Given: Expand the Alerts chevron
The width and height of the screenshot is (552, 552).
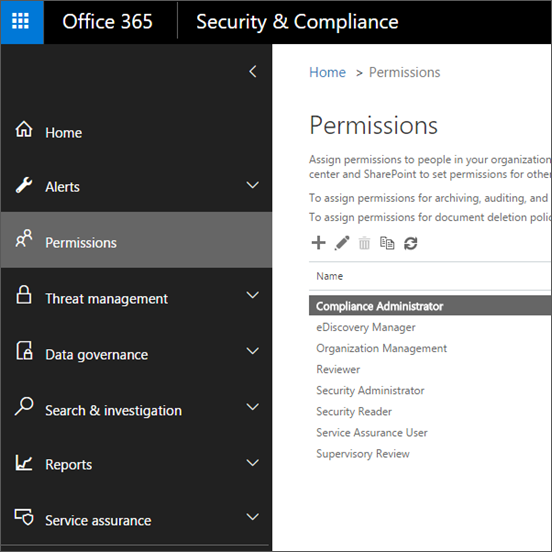Looking at the screenshot, I should coord(252,185).
